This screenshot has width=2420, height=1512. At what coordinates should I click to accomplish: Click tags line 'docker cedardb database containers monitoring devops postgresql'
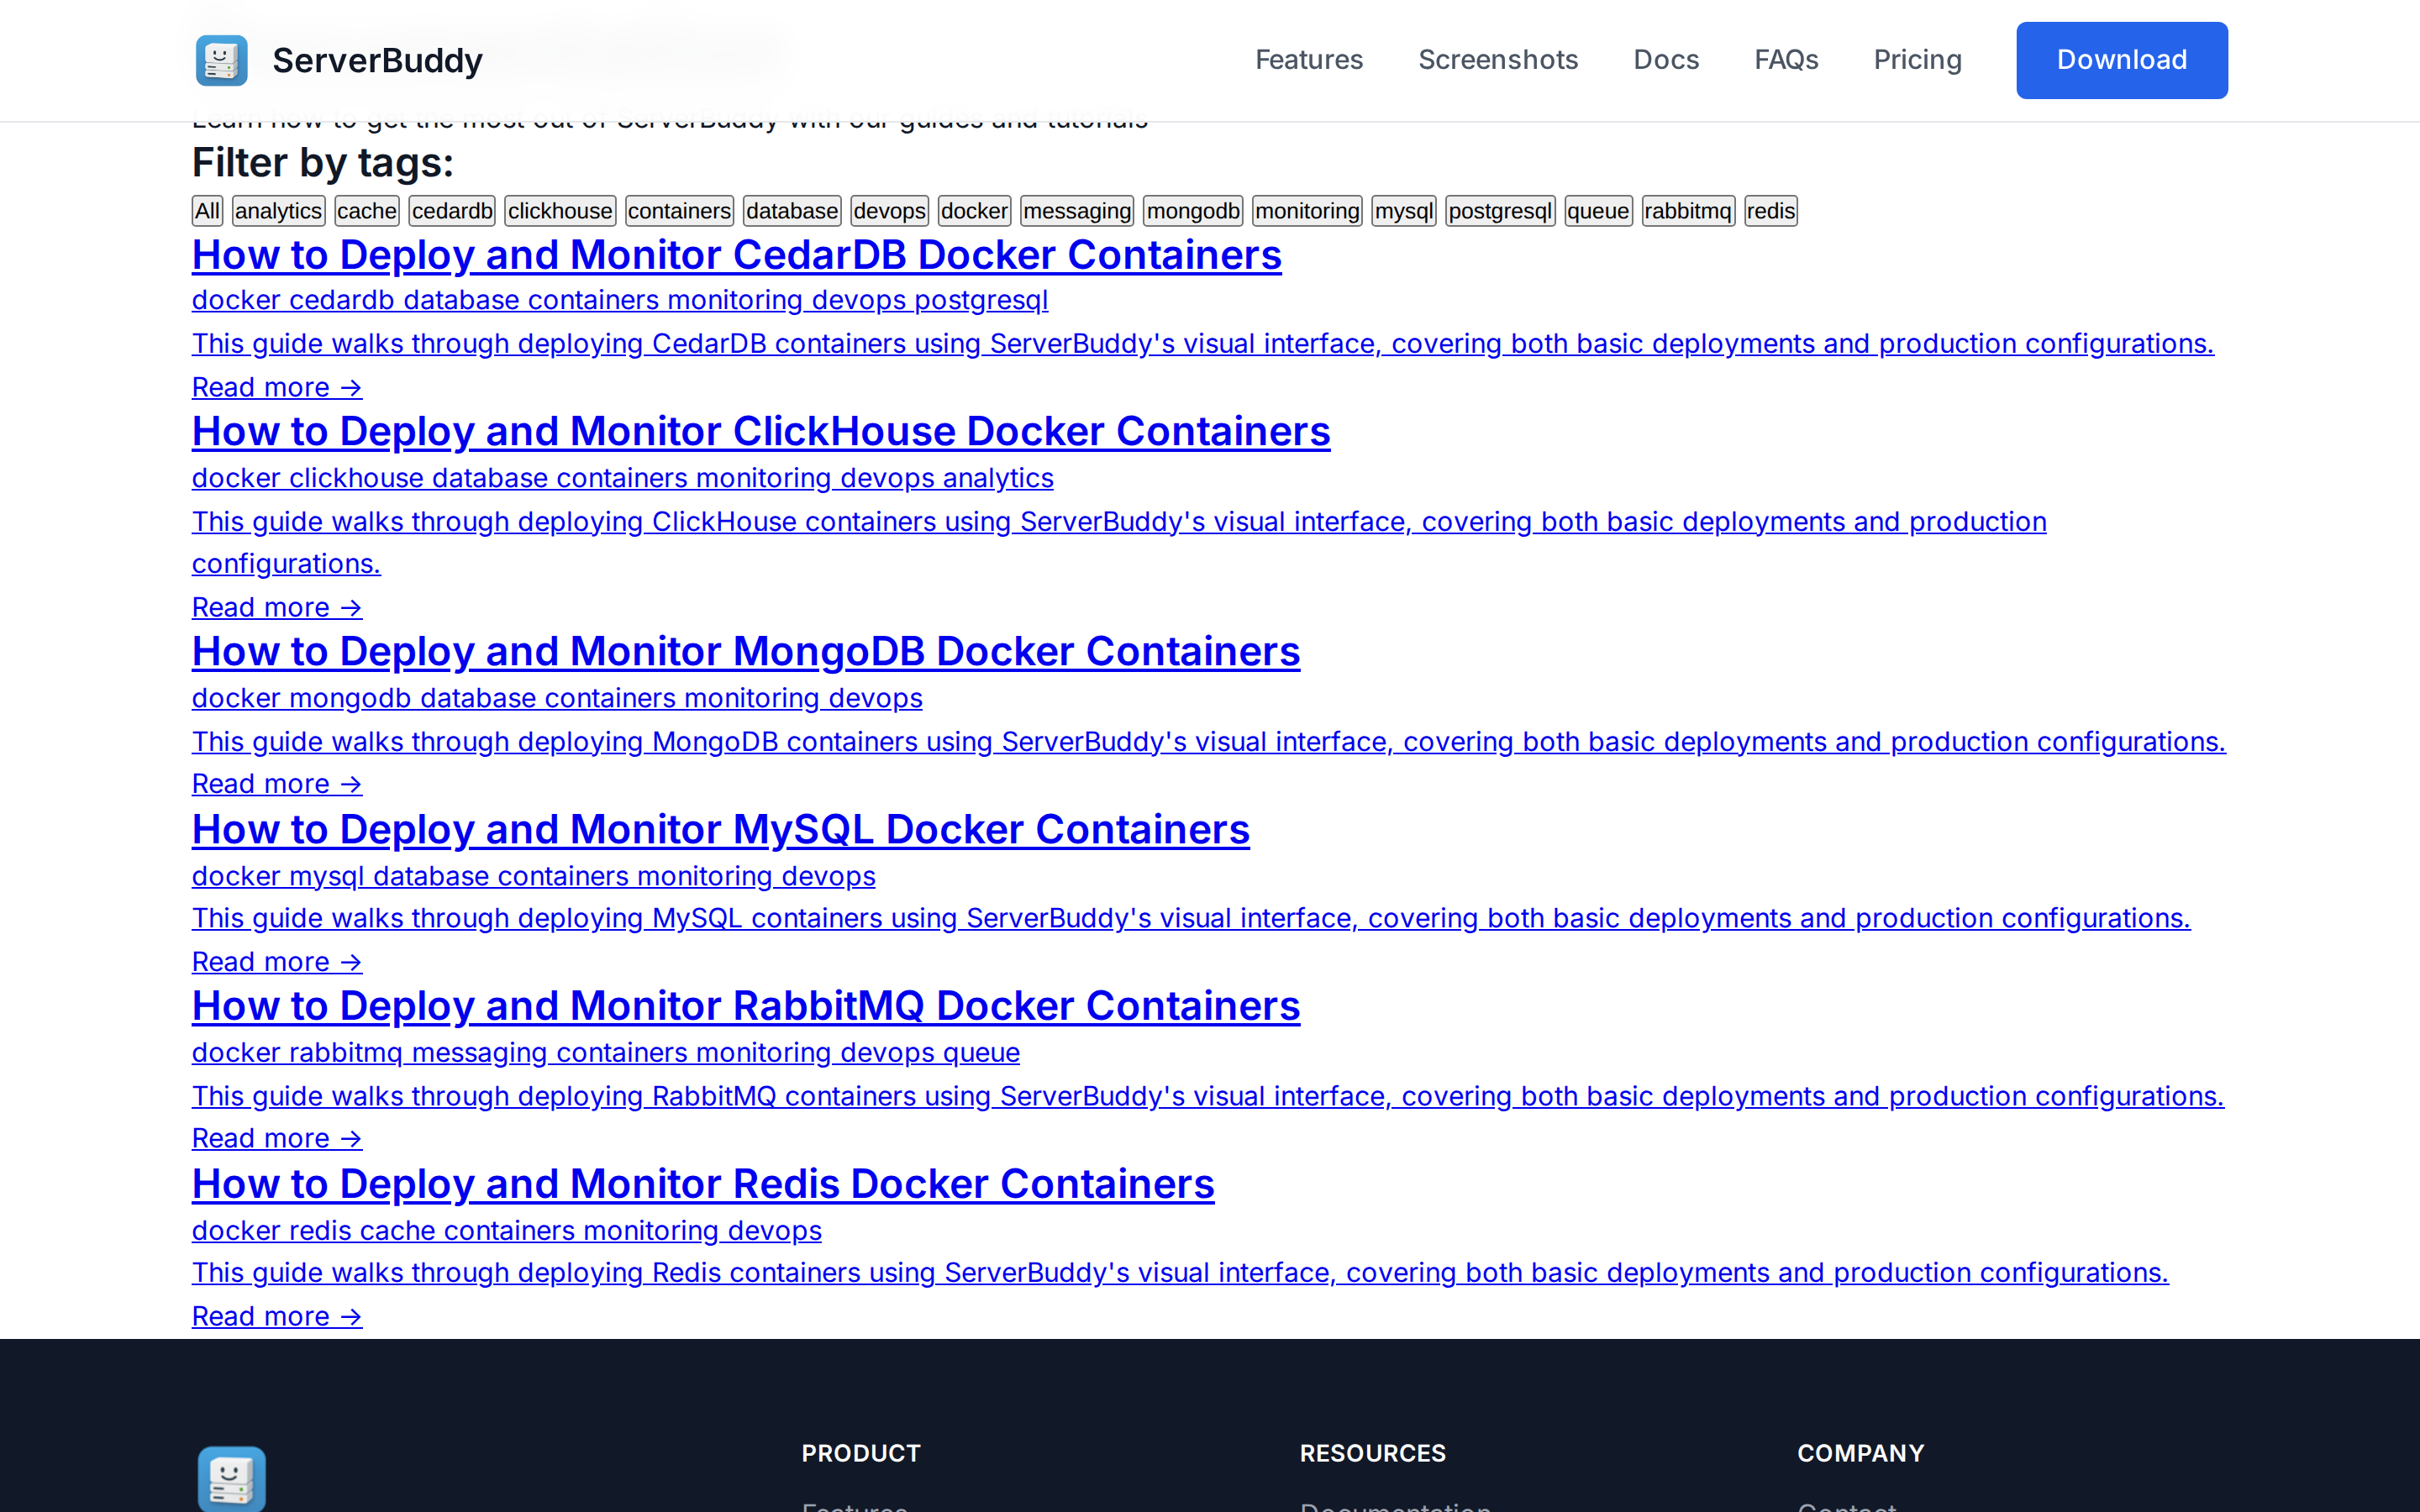(x=620, y=300)
